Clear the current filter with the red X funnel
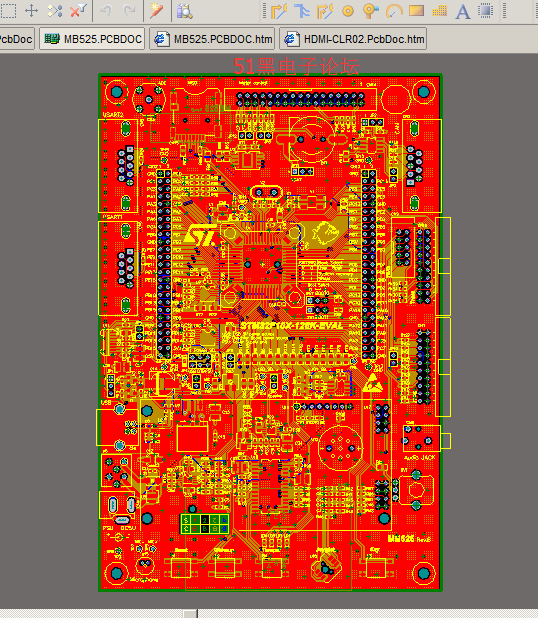The image size is (538, 618). tap(78, 11)
